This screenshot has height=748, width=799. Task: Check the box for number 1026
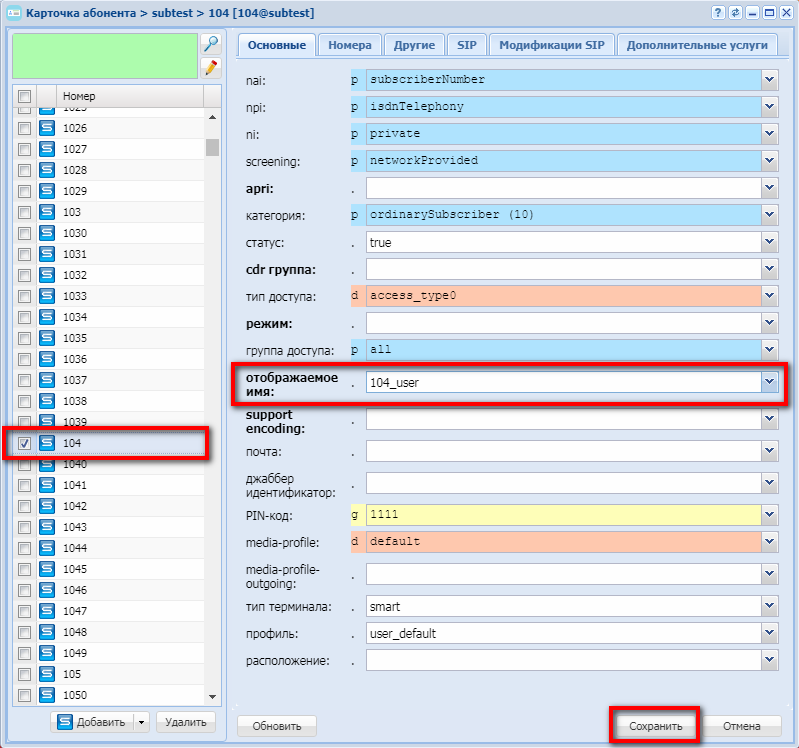pos(24,128)
